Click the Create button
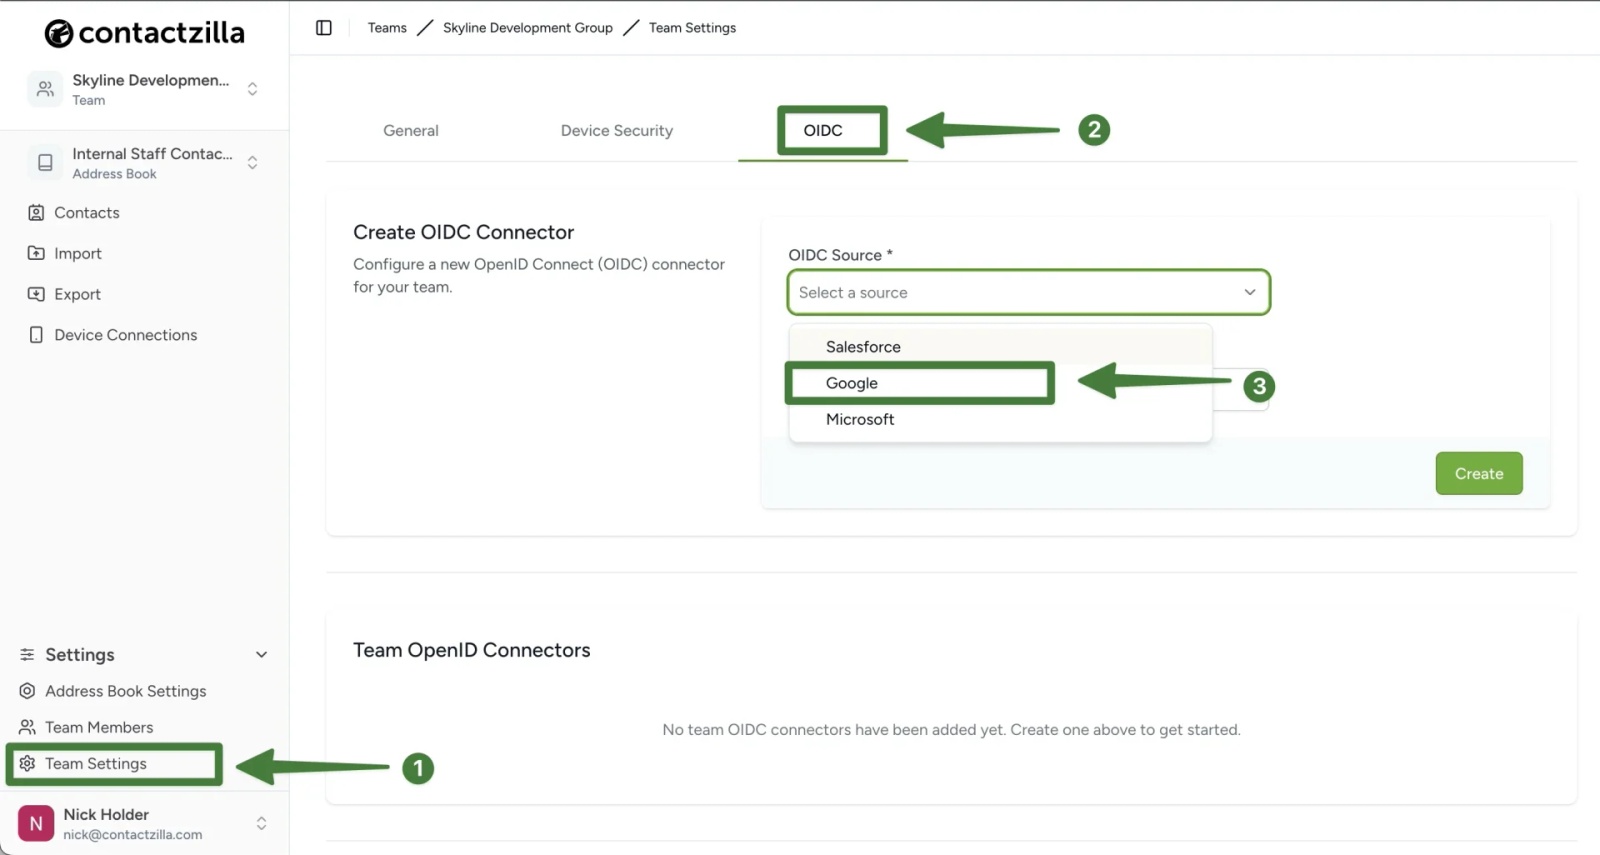 [1479, 474]
